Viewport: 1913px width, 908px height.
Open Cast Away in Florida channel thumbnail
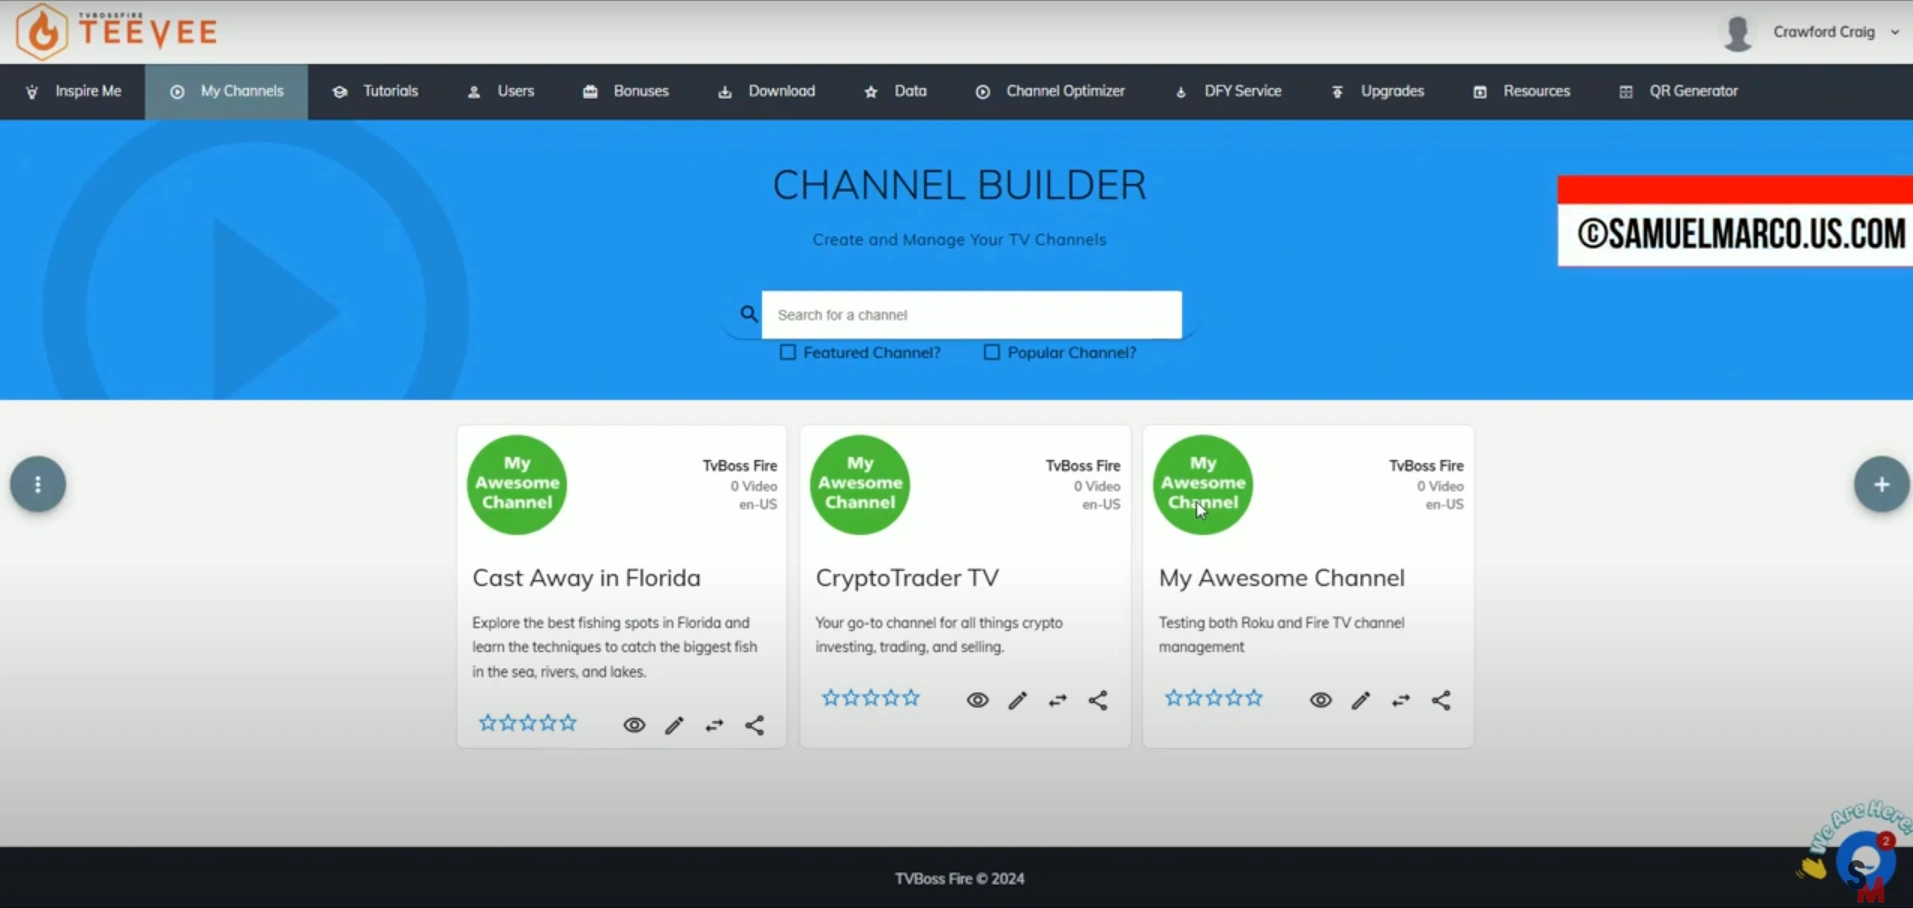[517, 484]
